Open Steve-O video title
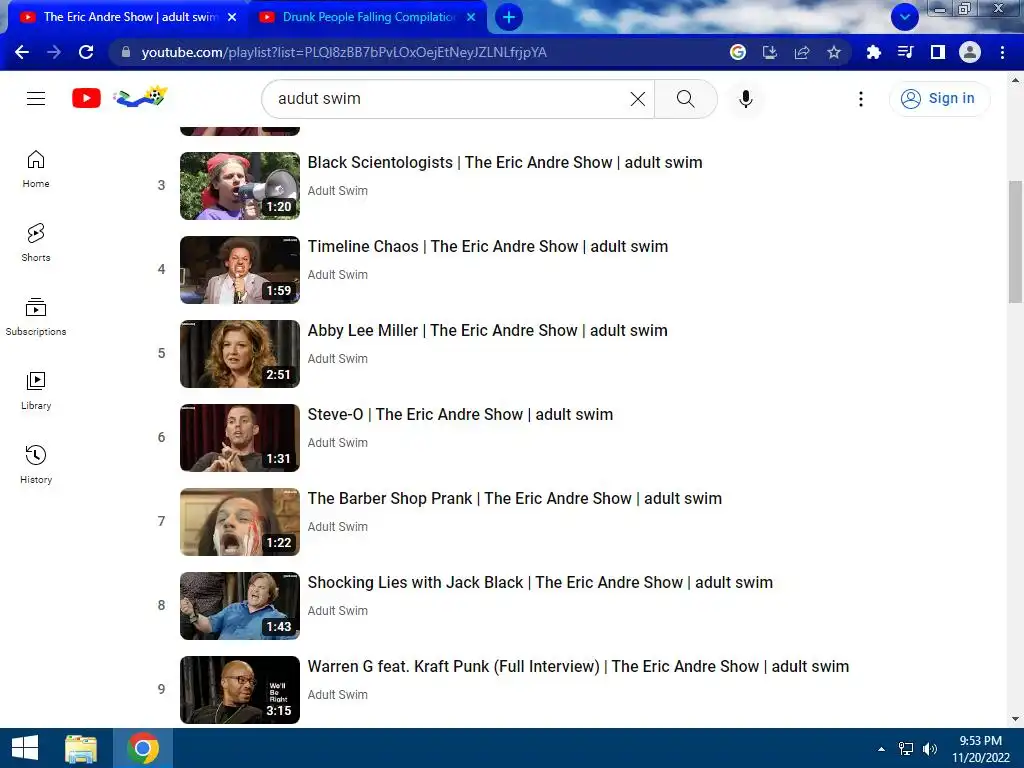This screenshot has height=768, width=1024. coord(460,415)
